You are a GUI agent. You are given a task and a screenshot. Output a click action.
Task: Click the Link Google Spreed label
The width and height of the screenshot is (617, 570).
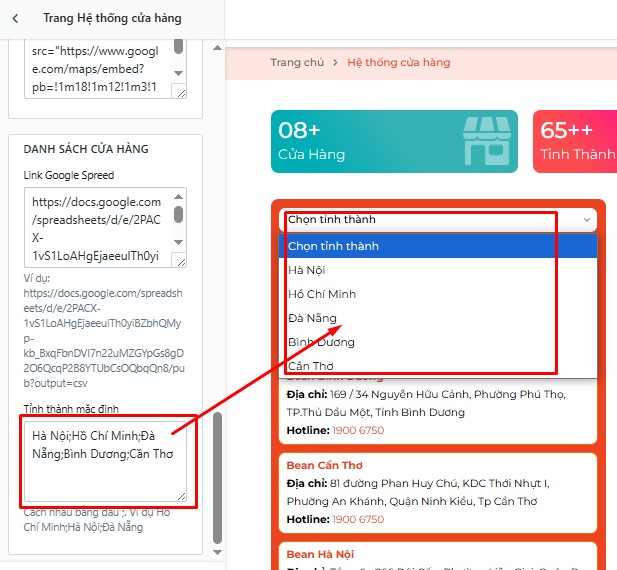[69, 175]
